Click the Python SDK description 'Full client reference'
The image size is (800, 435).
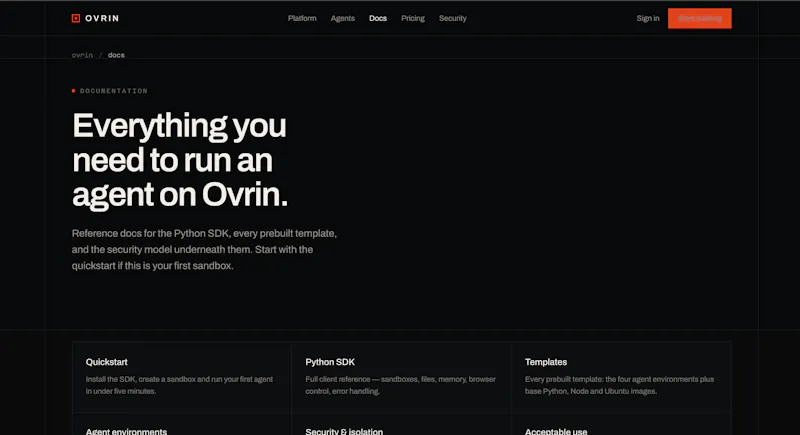401,385
